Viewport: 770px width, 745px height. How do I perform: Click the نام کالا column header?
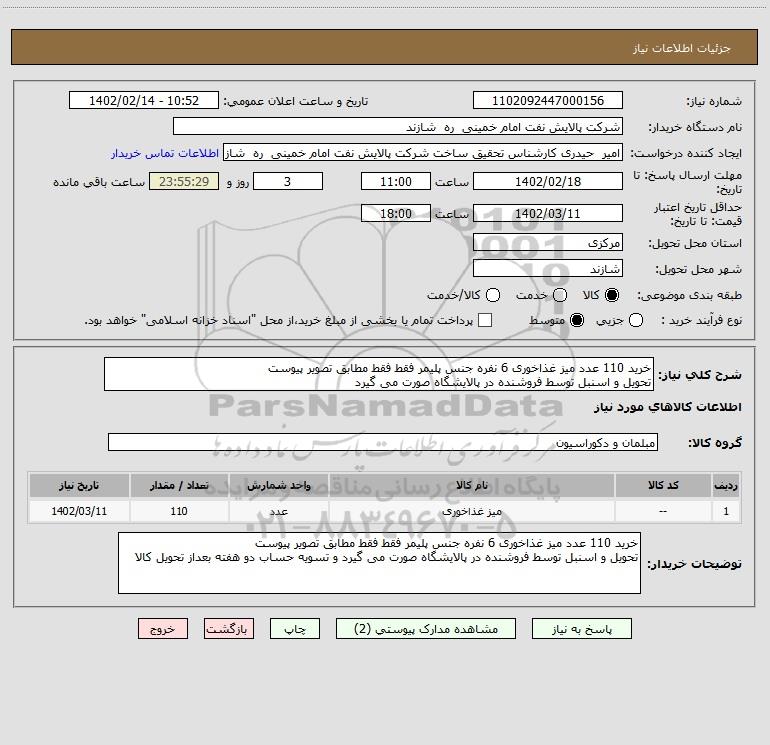coord(471,485)
